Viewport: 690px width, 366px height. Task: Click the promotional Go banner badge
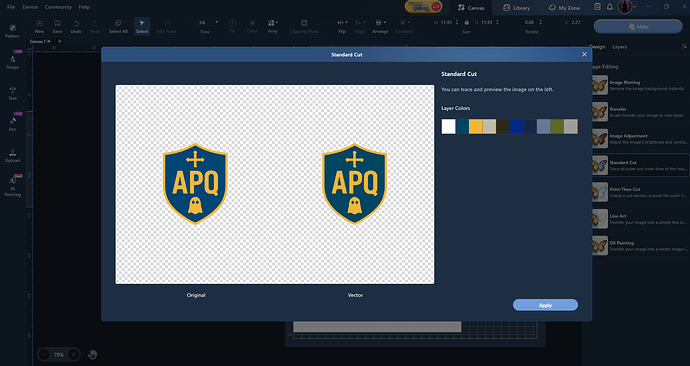[x=423, y=7]
